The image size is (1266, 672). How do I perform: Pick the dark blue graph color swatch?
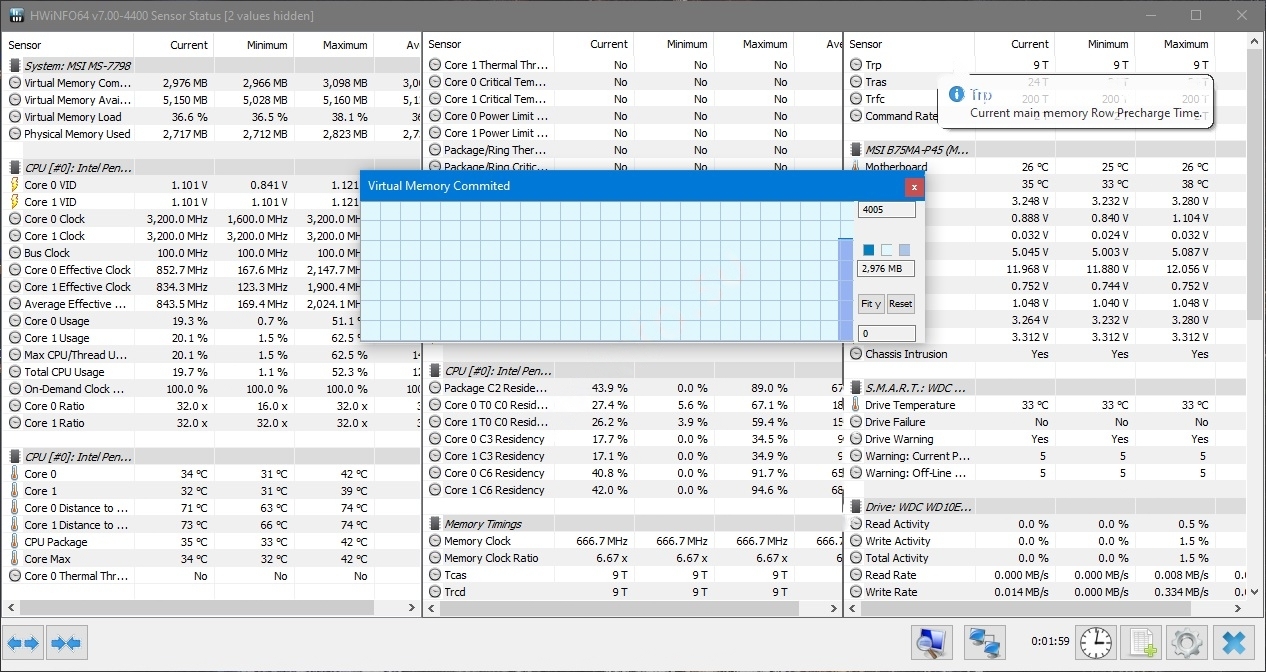pos(869,250)
